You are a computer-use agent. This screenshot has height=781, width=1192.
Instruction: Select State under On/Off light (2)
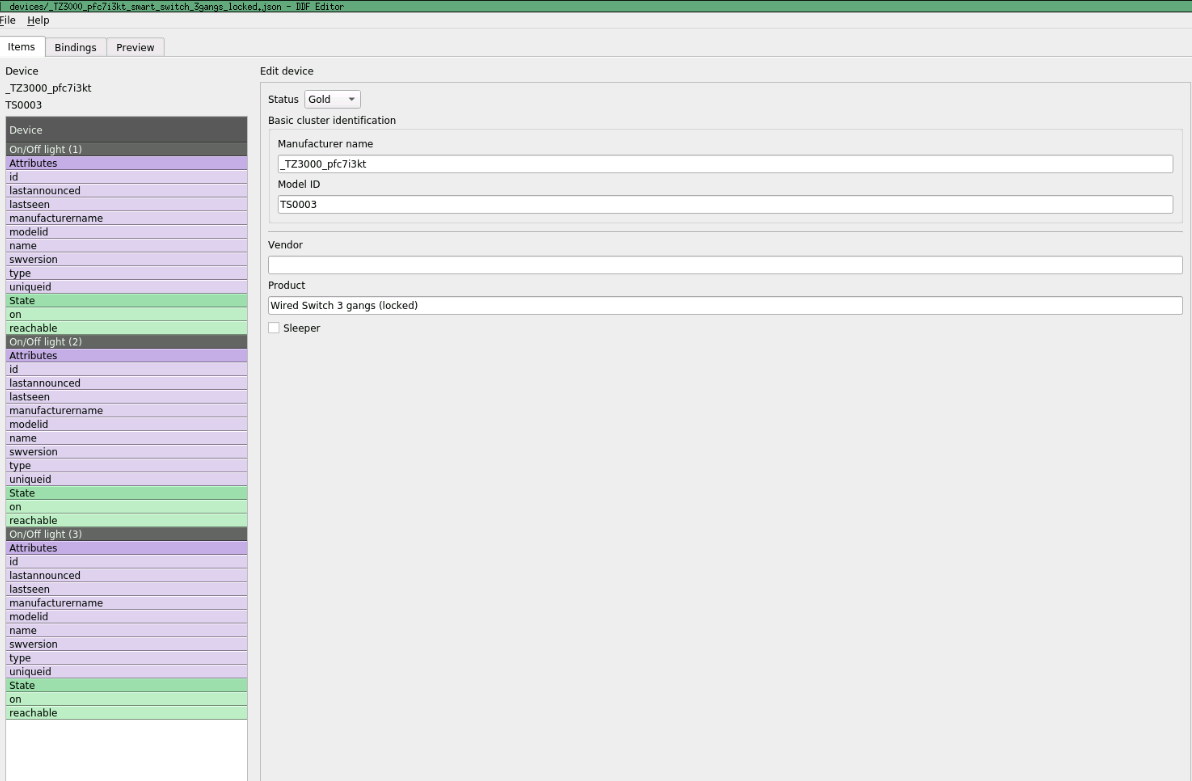click(x=126, y=494)
